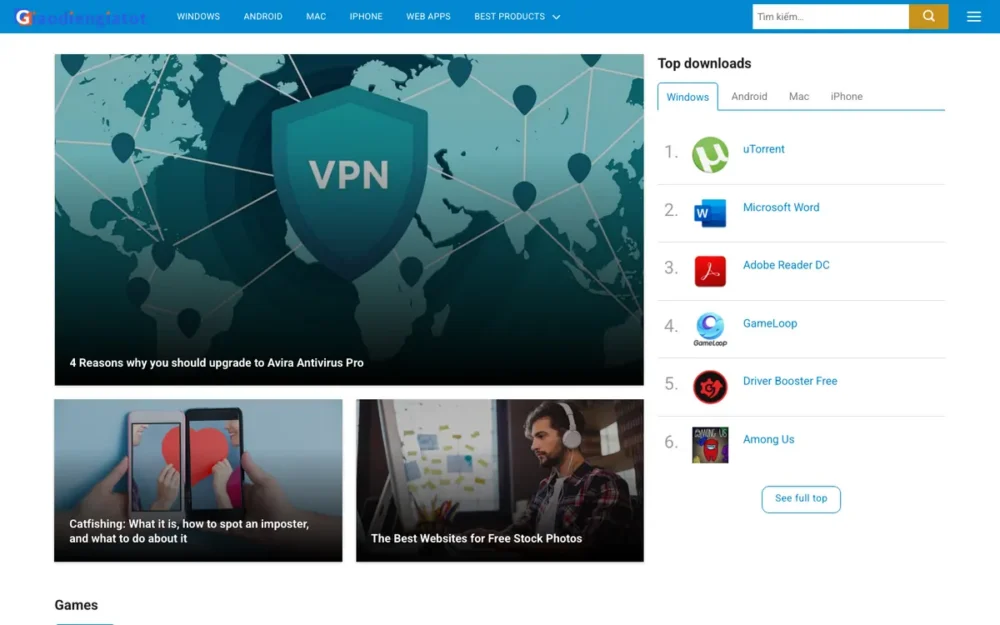Screen dimensions: 1000x625
Task: Click the Avira Antivirus Pro article title
Action: coord(216,363)
